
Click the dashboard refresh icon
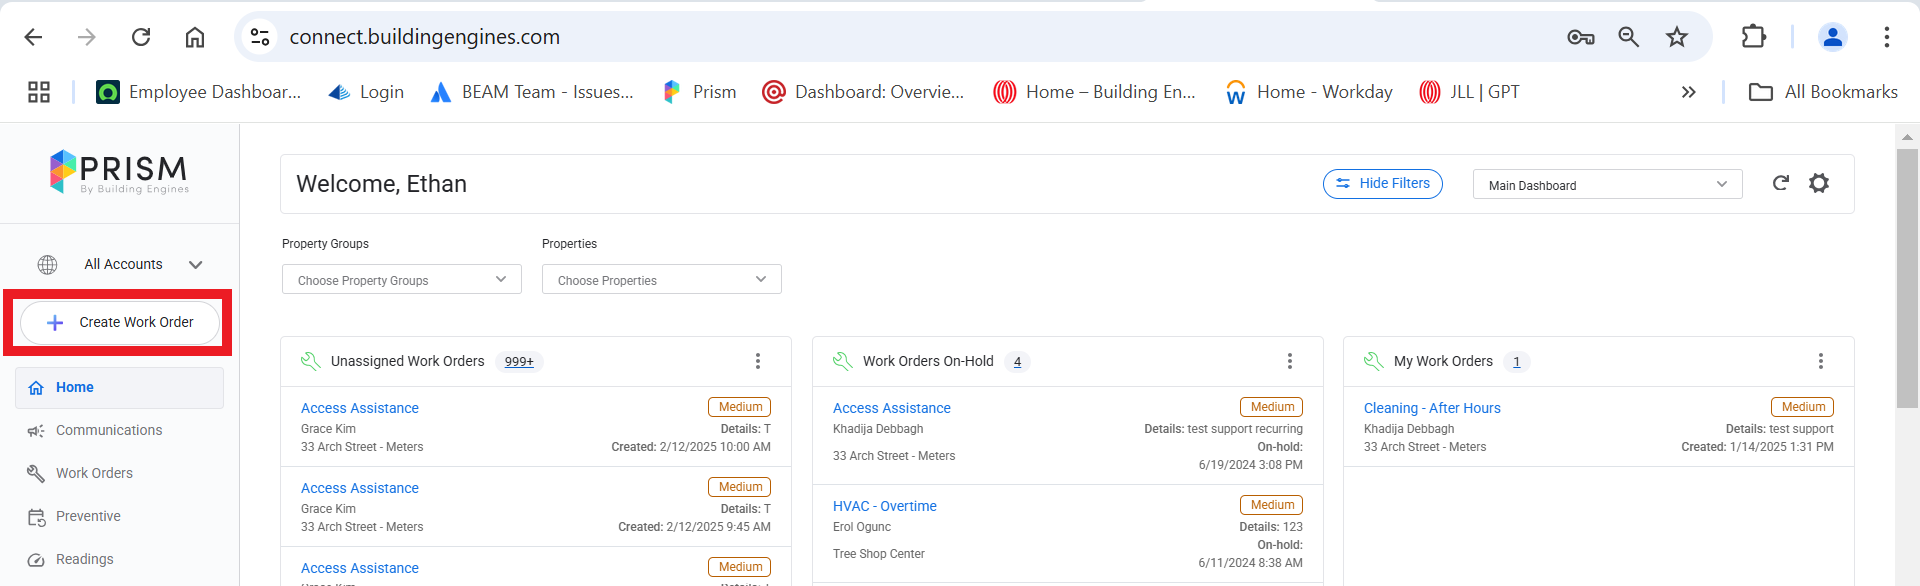[1780, 183]
